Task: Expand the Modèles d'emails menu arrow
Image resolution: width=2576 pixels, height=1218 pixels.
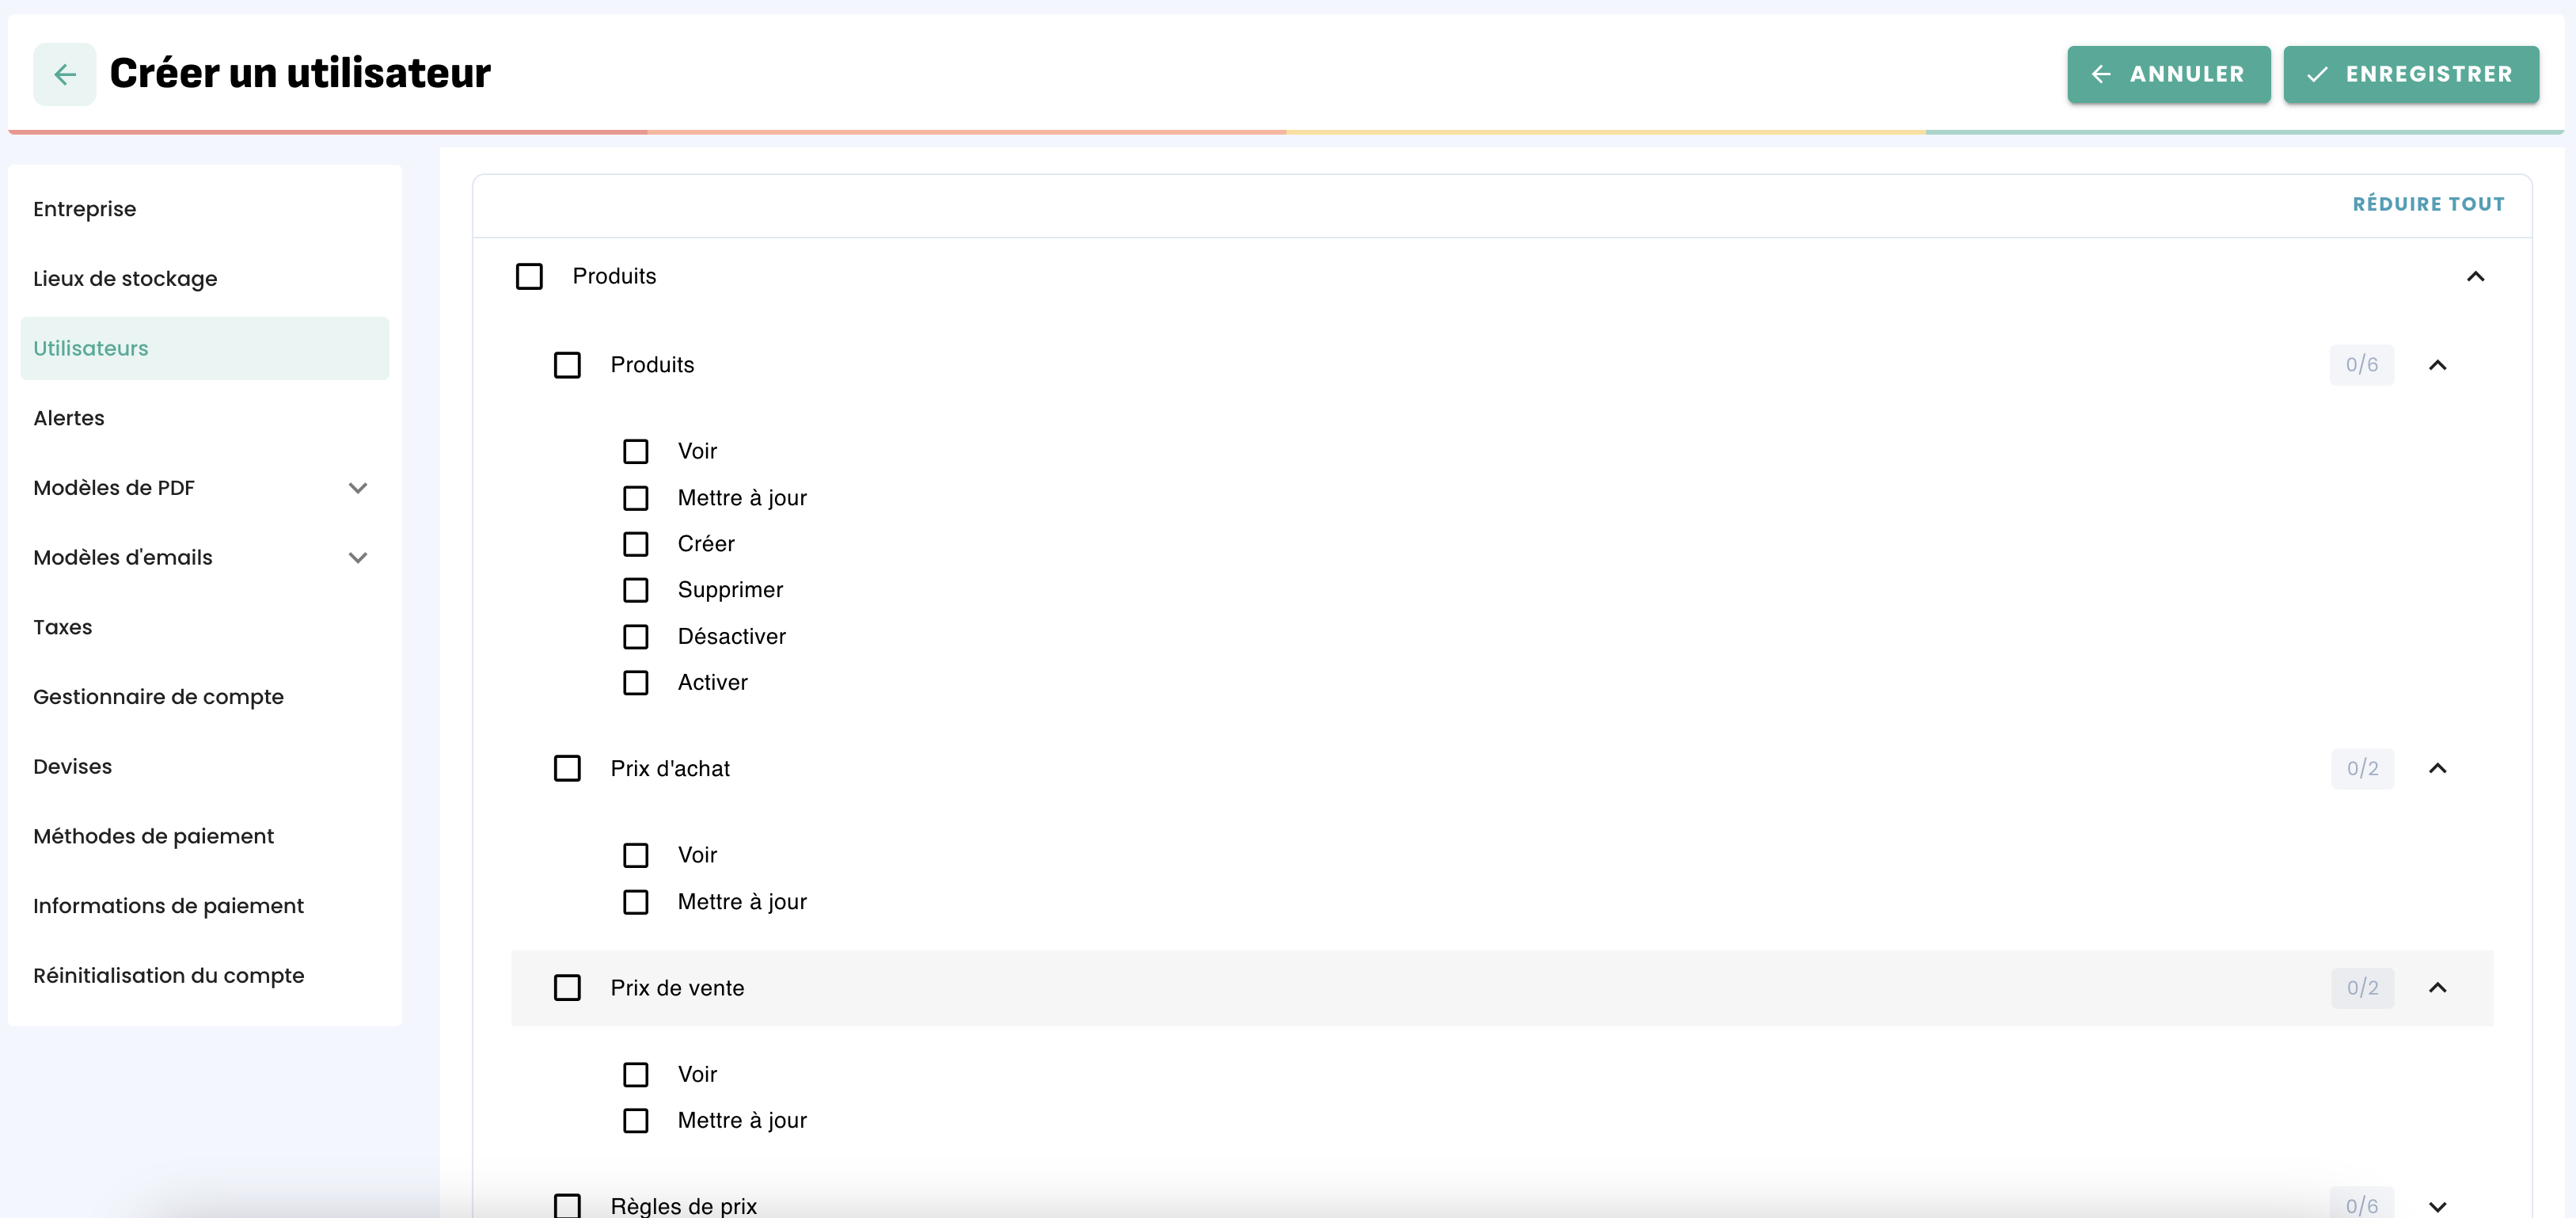Action: click(358, 558)
